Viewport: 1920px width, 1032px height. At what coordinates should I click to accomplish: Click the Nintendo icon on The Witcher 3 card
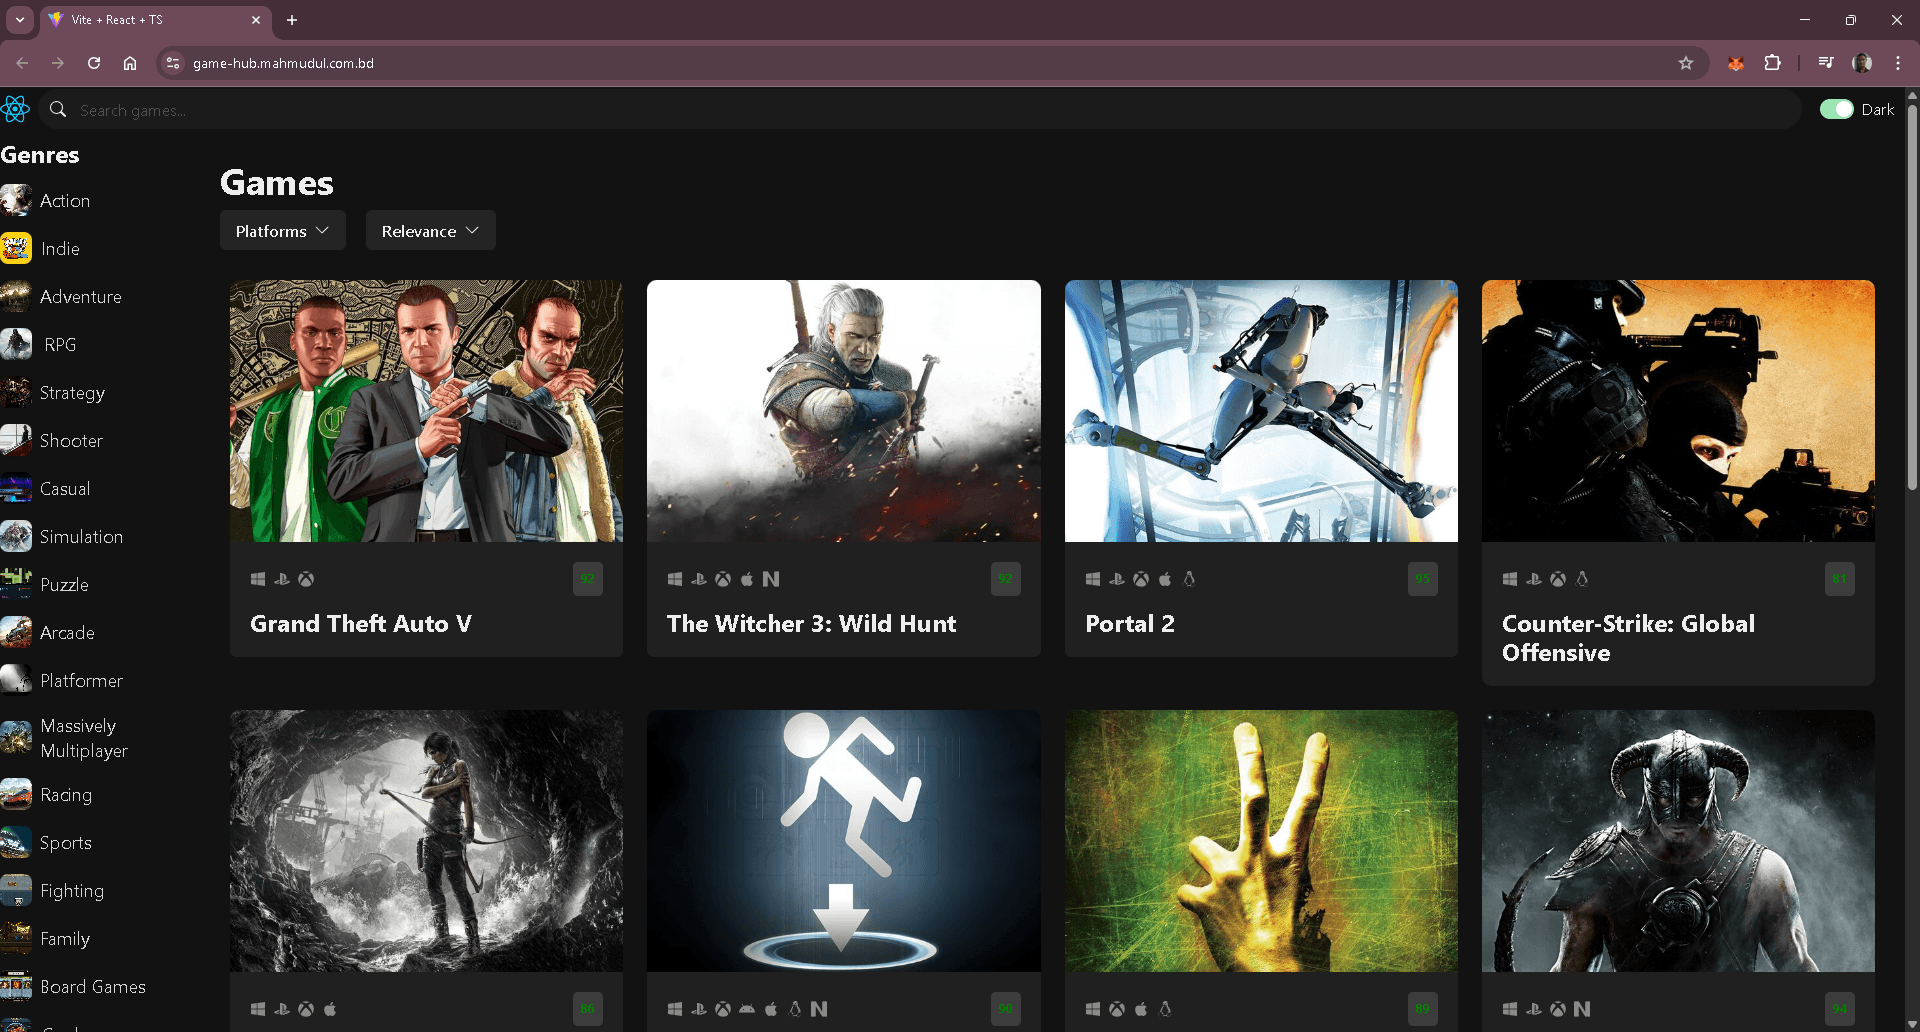pyautogui.click(x=770, y=578)
